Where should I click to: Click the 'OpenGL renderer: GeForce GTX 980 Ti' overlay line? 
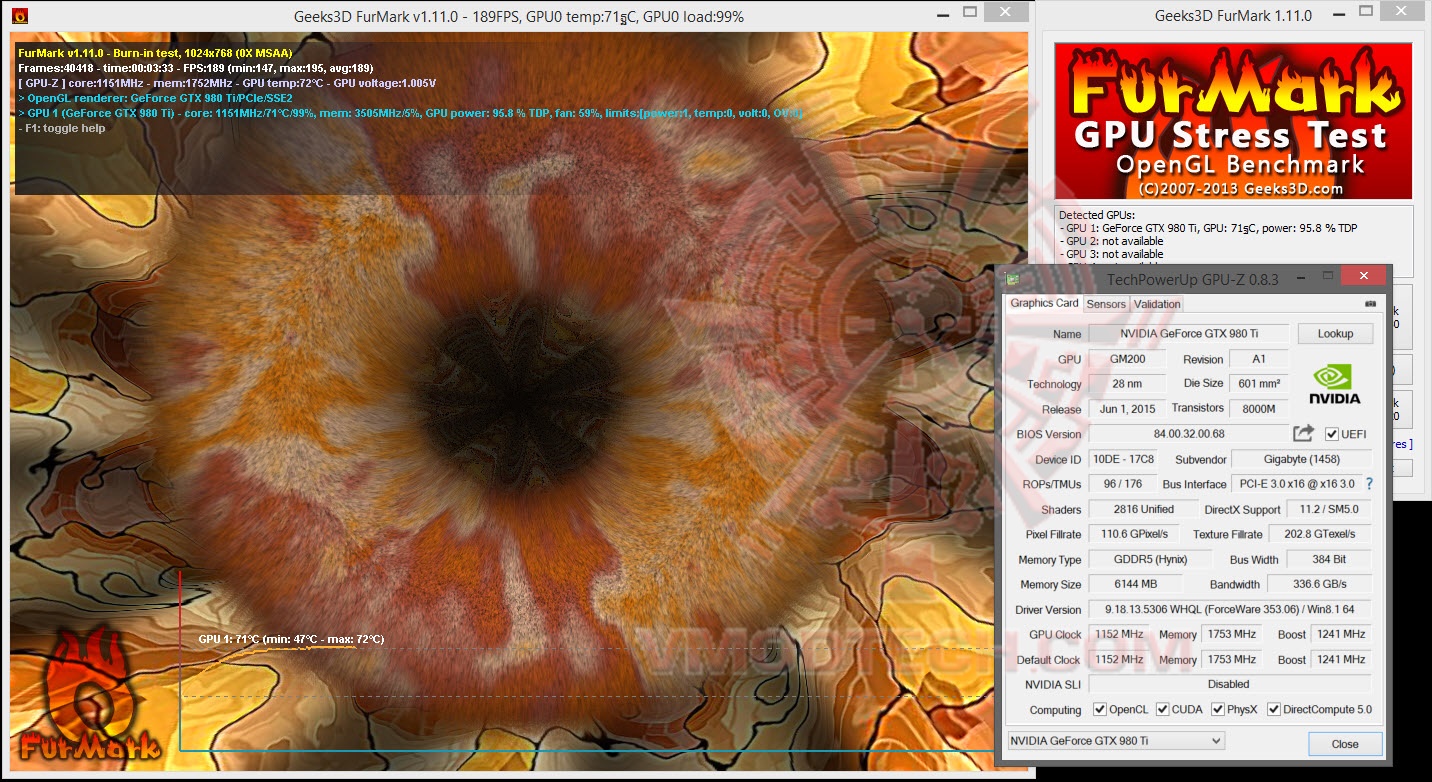click(x=155, y=98)
